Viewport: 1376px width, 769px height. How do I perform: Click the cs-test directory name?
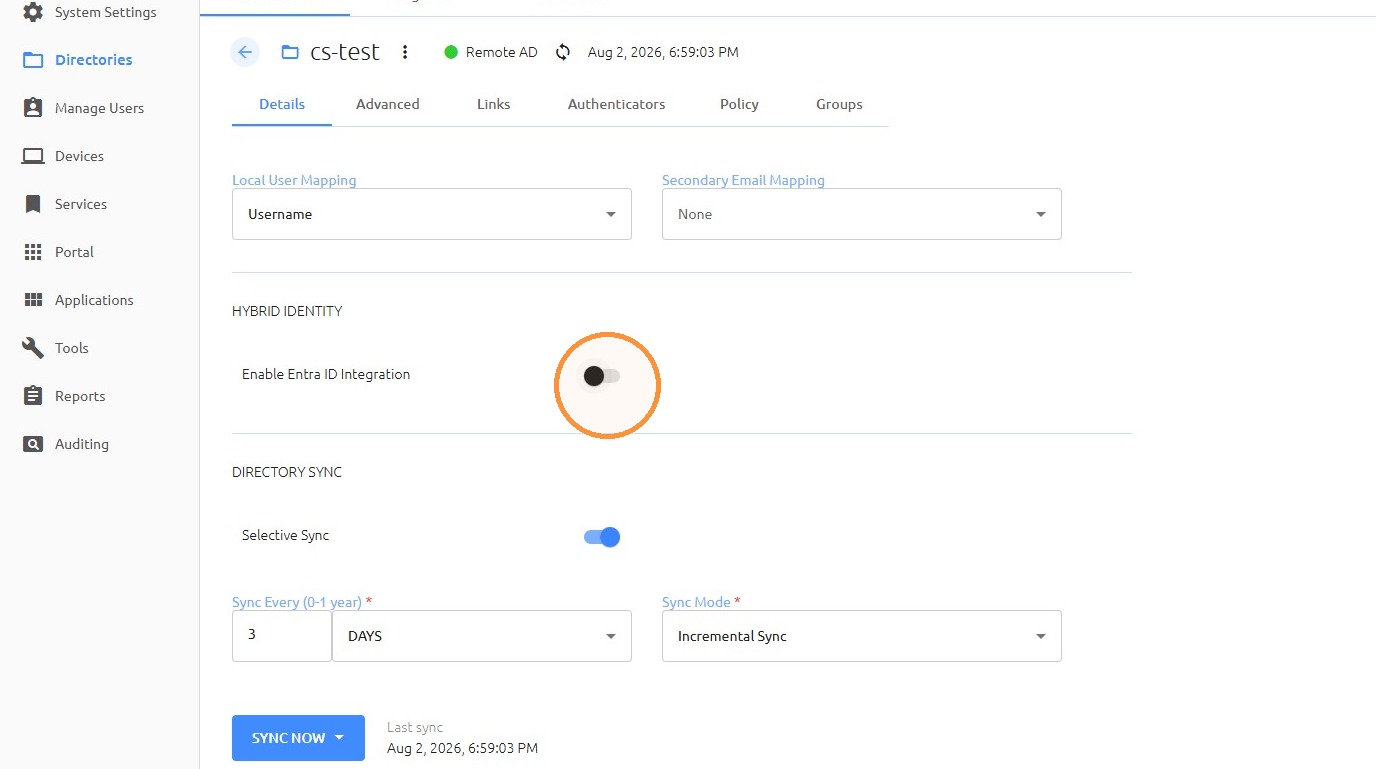tap(345, 52)
